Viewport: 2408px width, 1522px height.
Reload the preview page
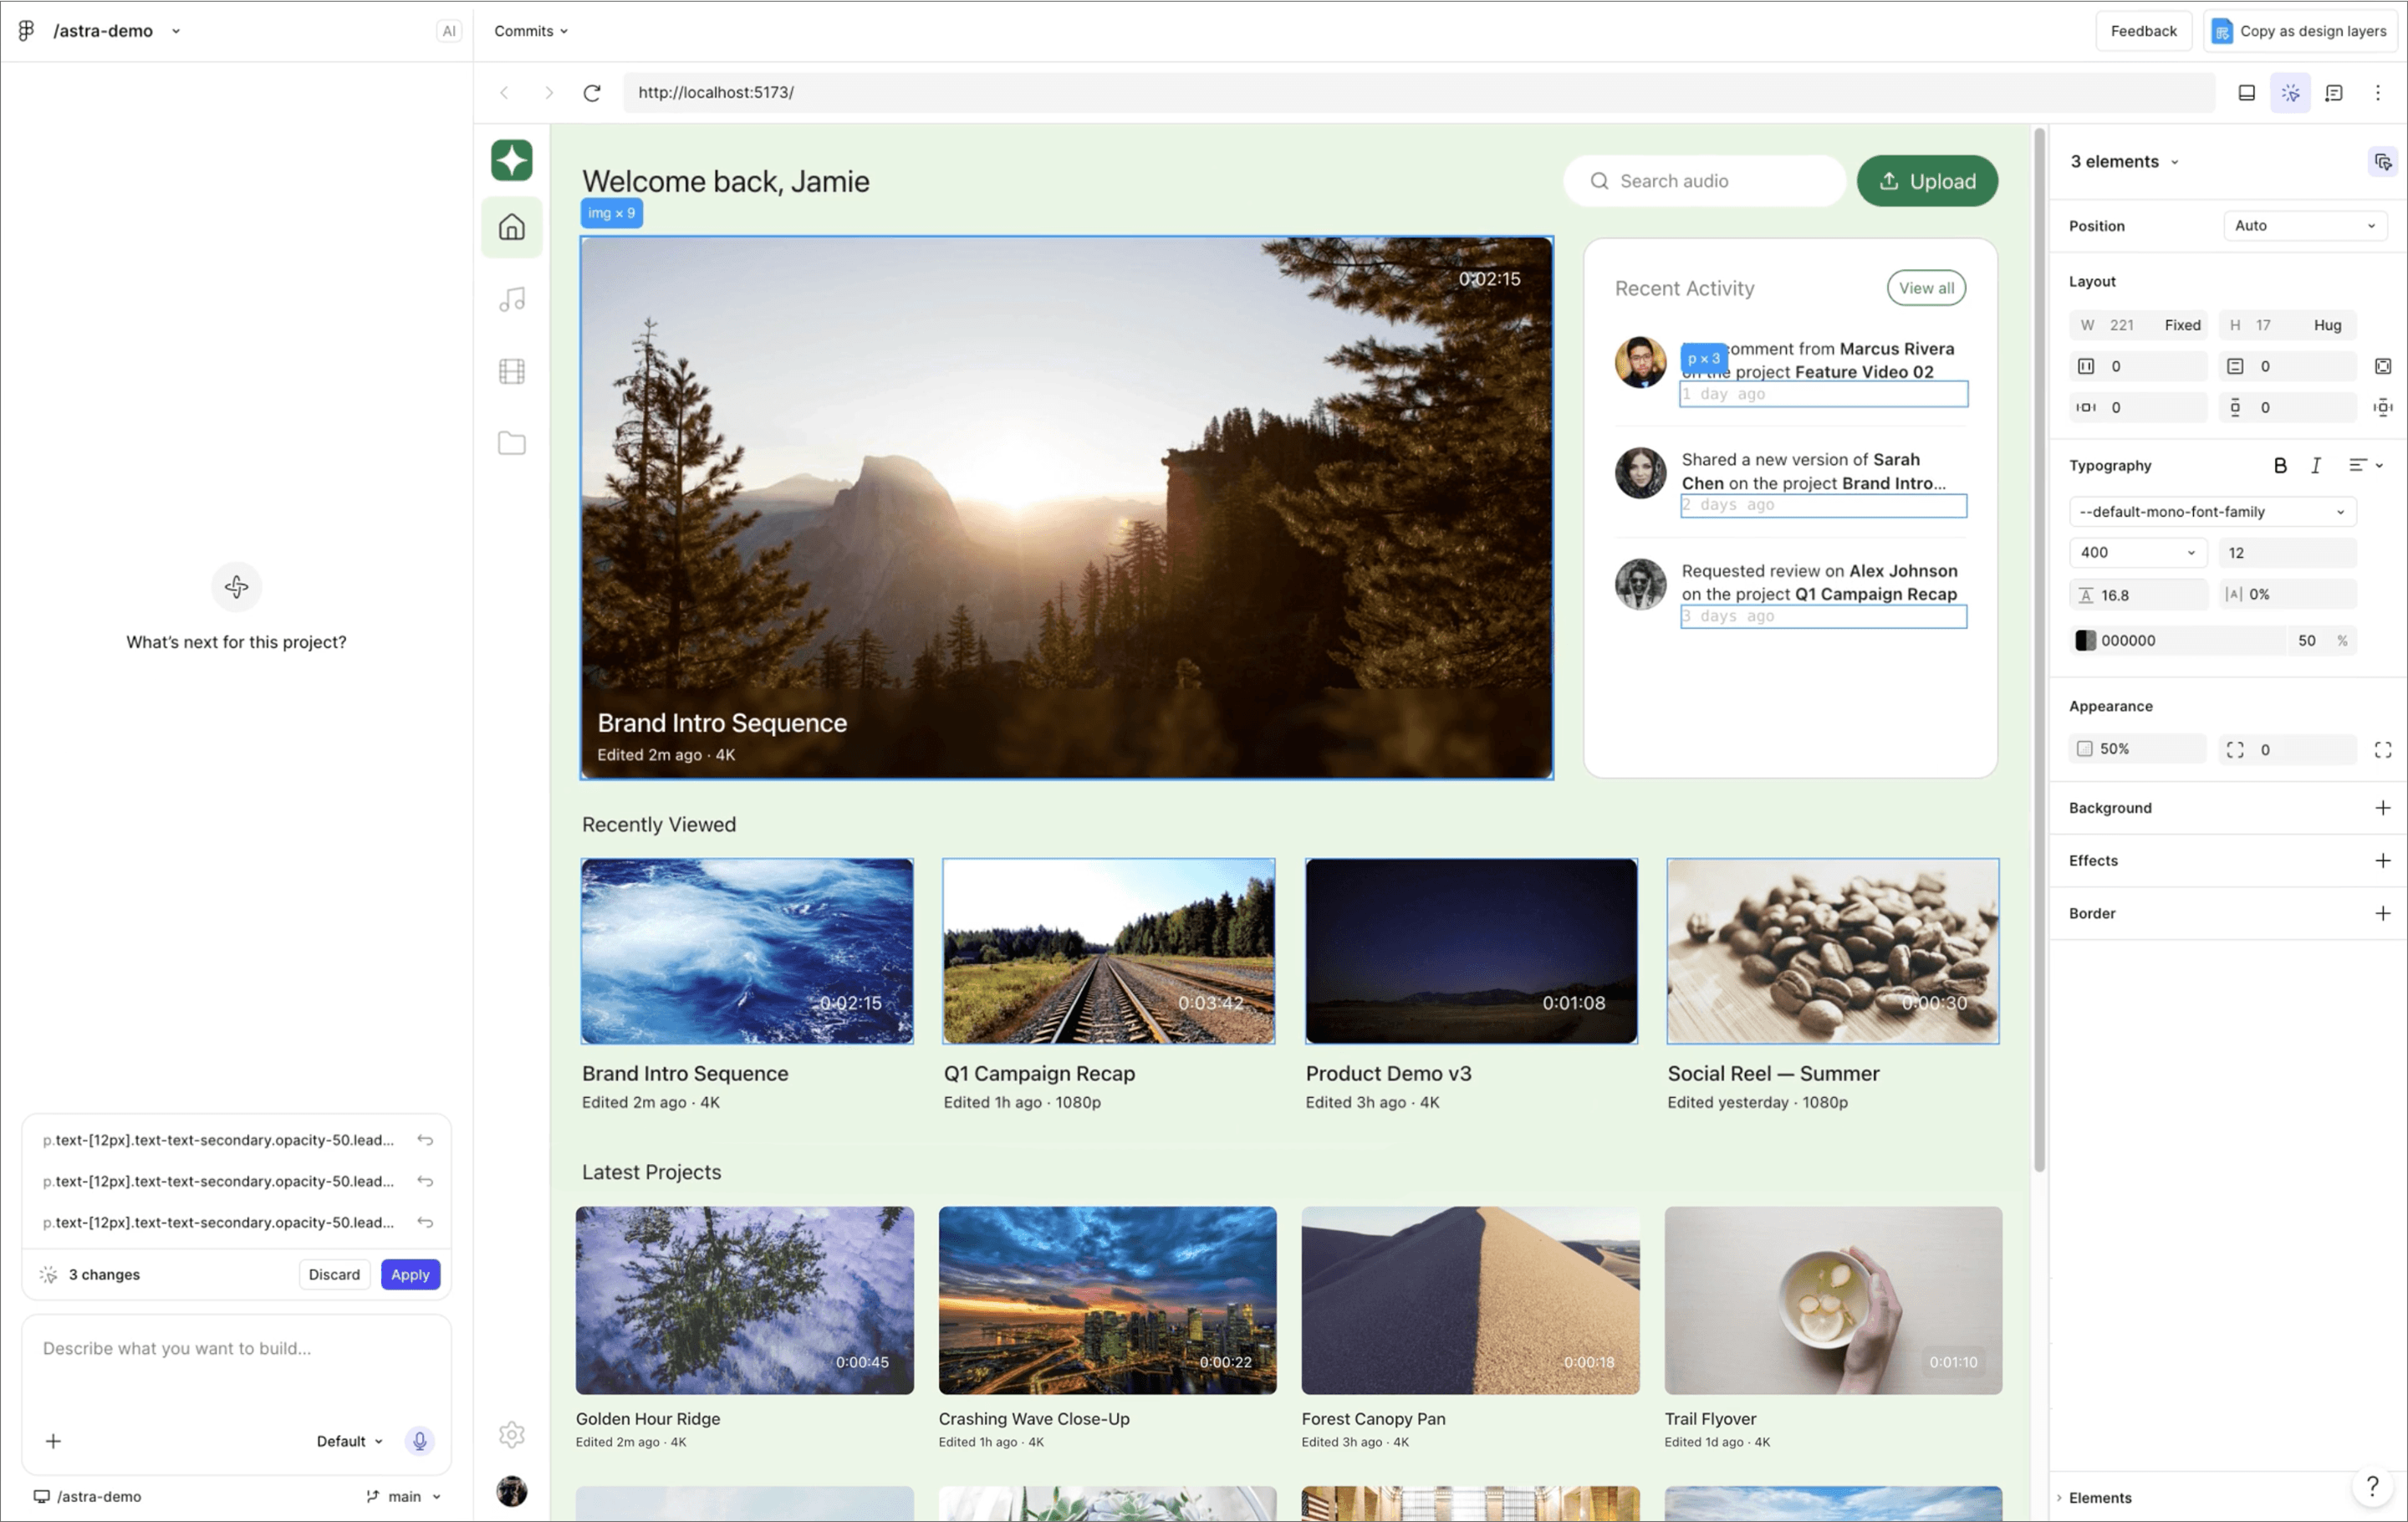(592, 93)
